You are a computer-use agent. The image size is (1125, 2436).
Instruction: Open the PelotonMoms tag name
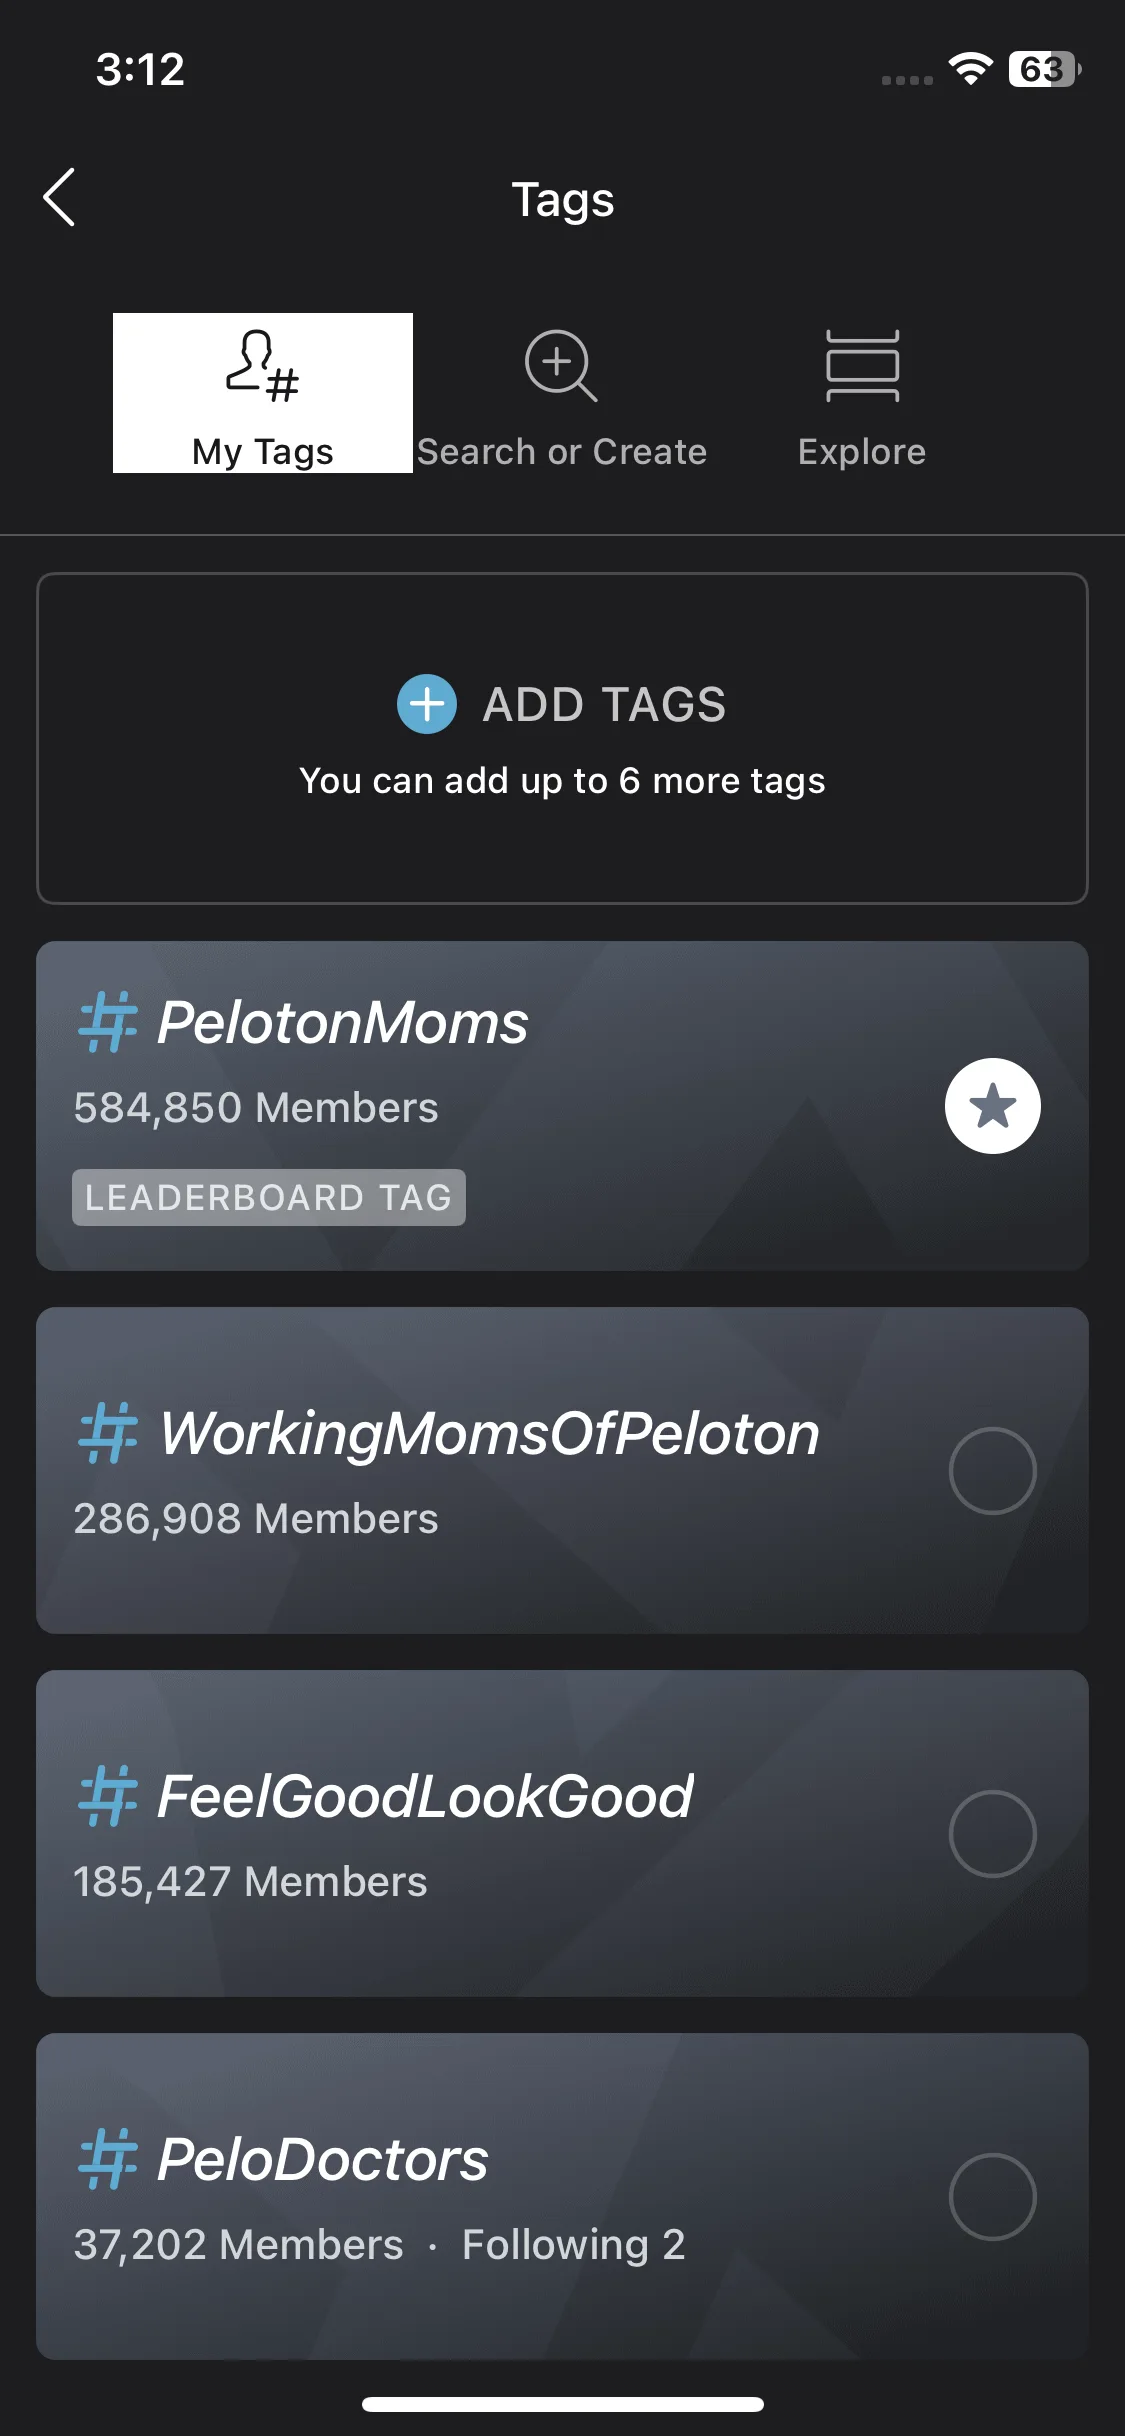pos(342,1023)
